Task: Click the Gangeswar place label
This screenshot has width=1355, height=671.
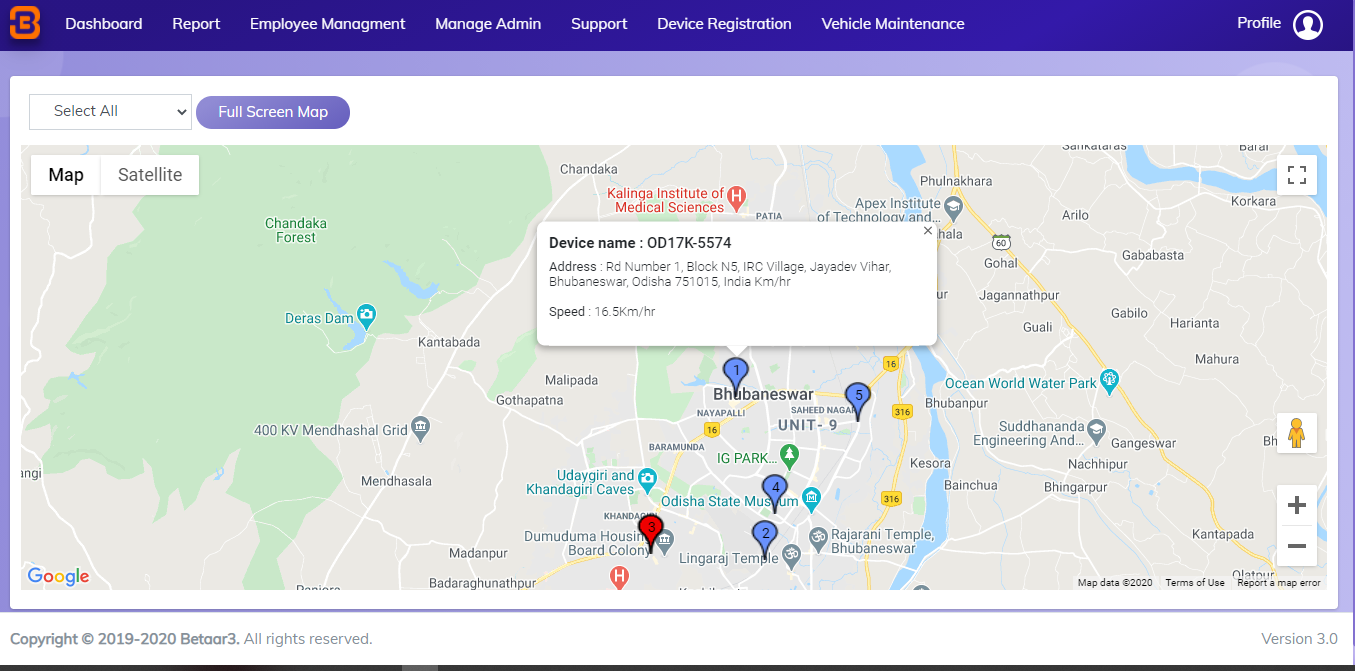Action: click(x=1143, y=444)
